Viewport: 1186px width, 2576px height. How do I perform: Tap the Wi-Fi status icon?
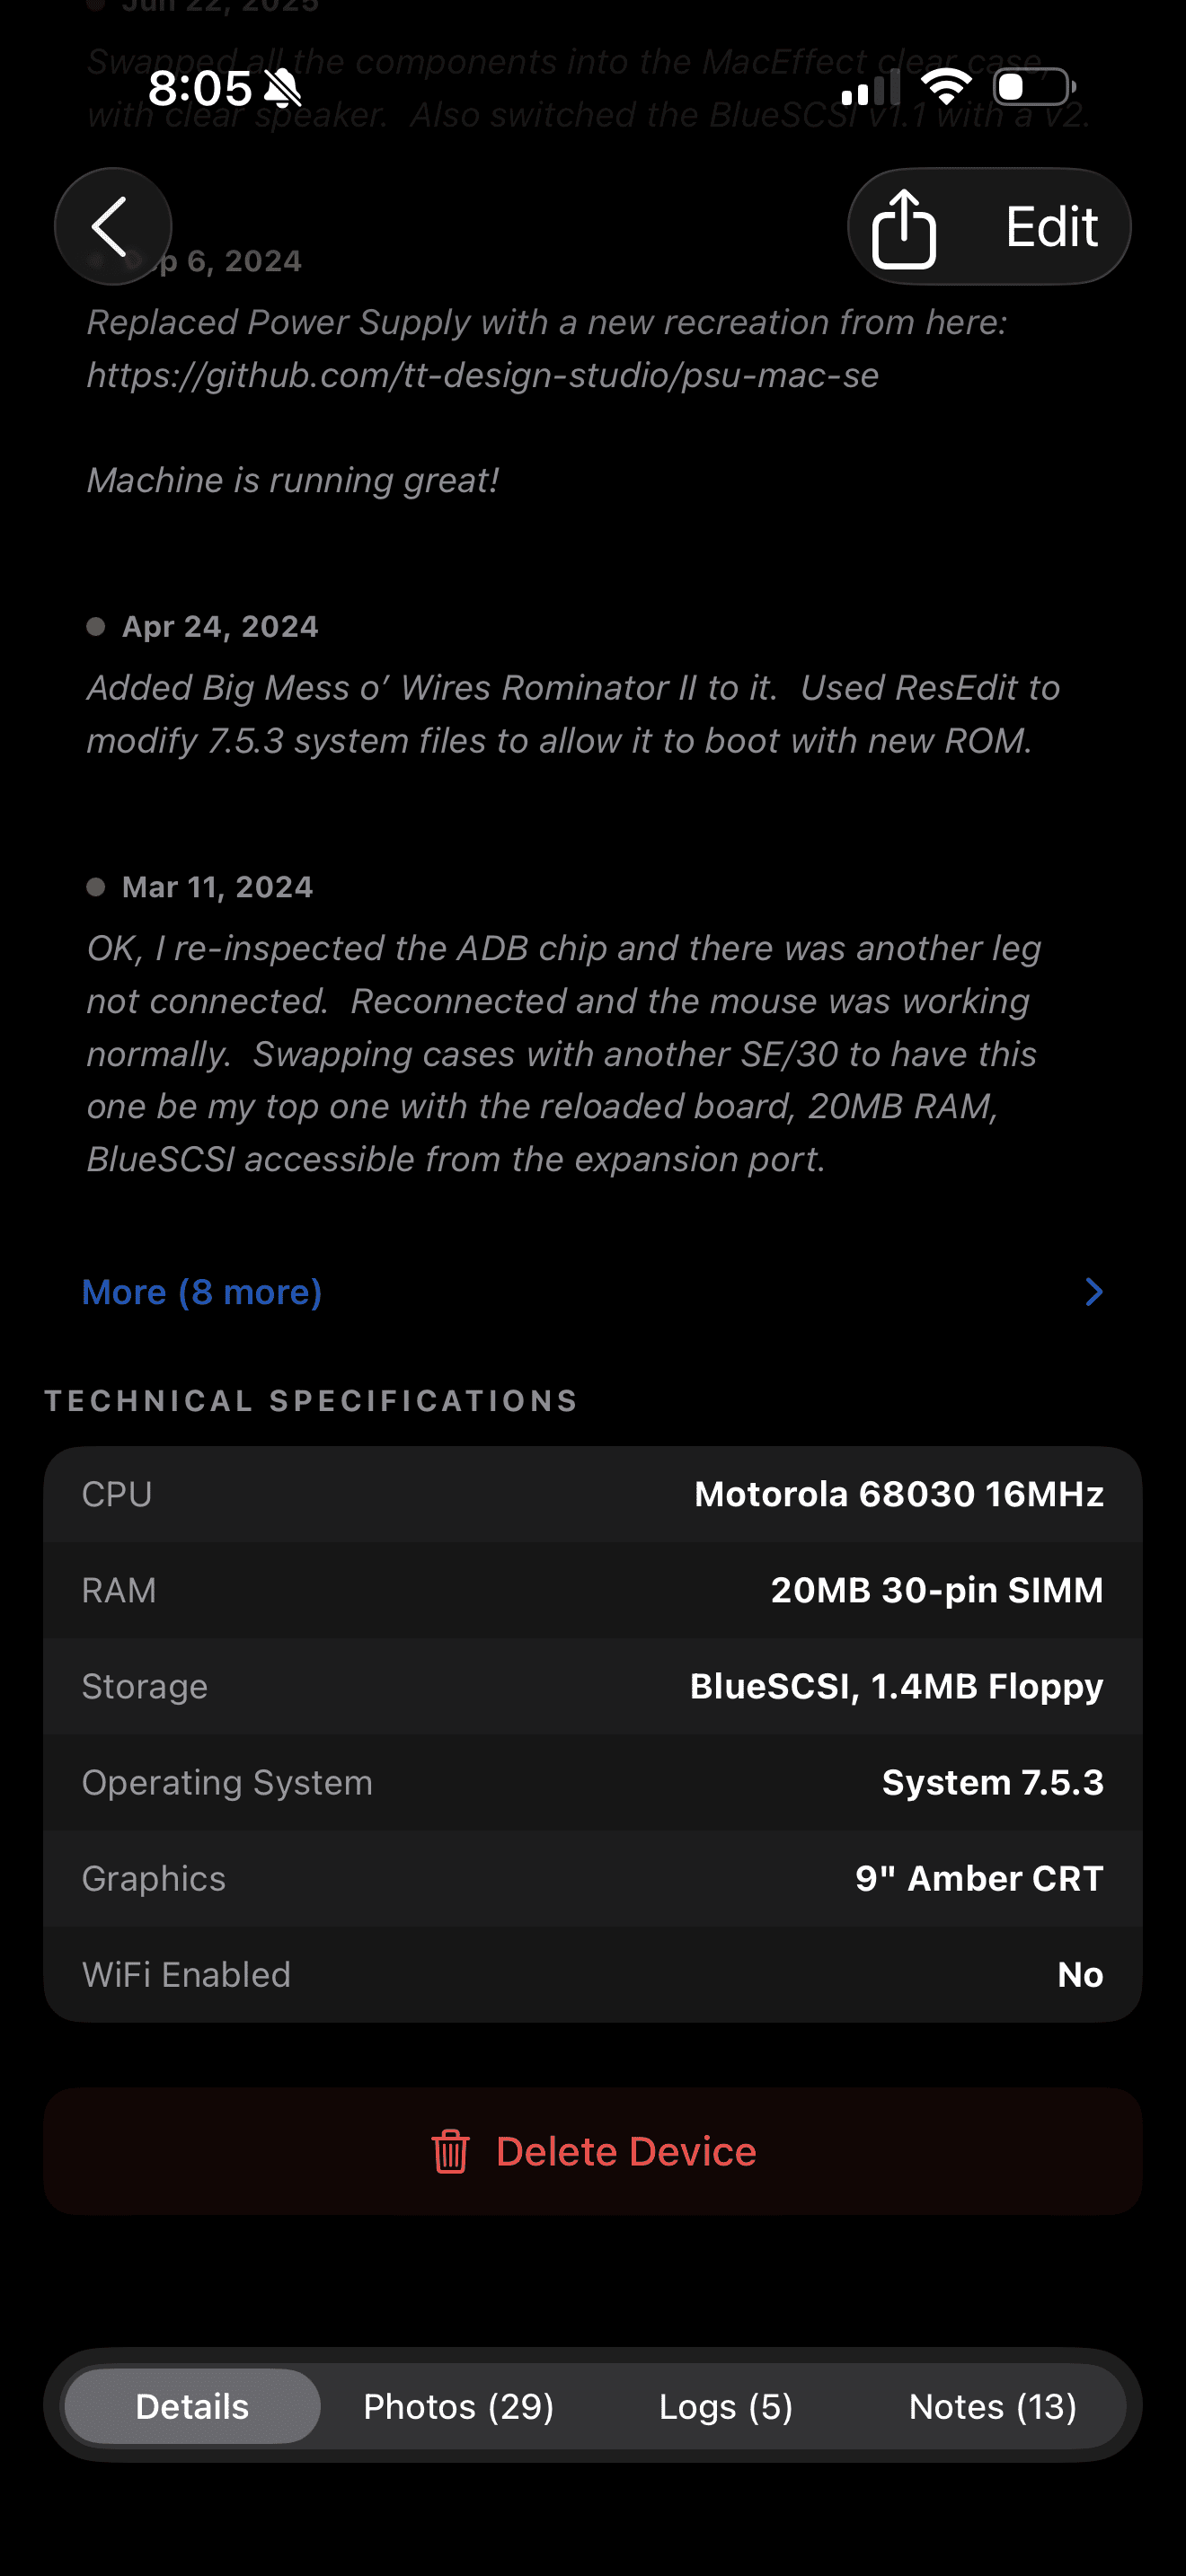(946, 87)
